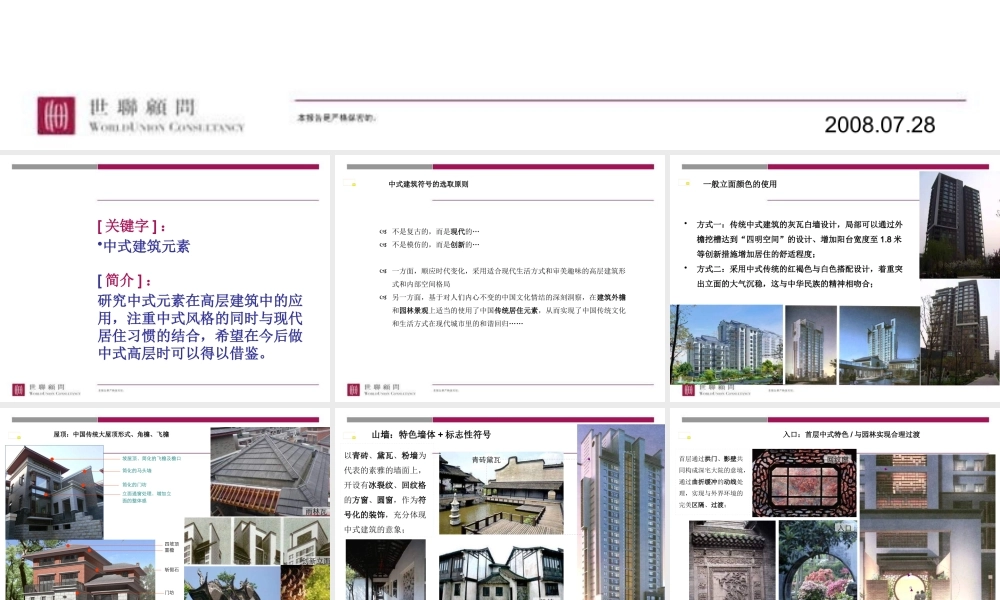Click the red WorldUnion logo in header
The height and width of the screenshot is (600, 1000).
tap(56, 115)
